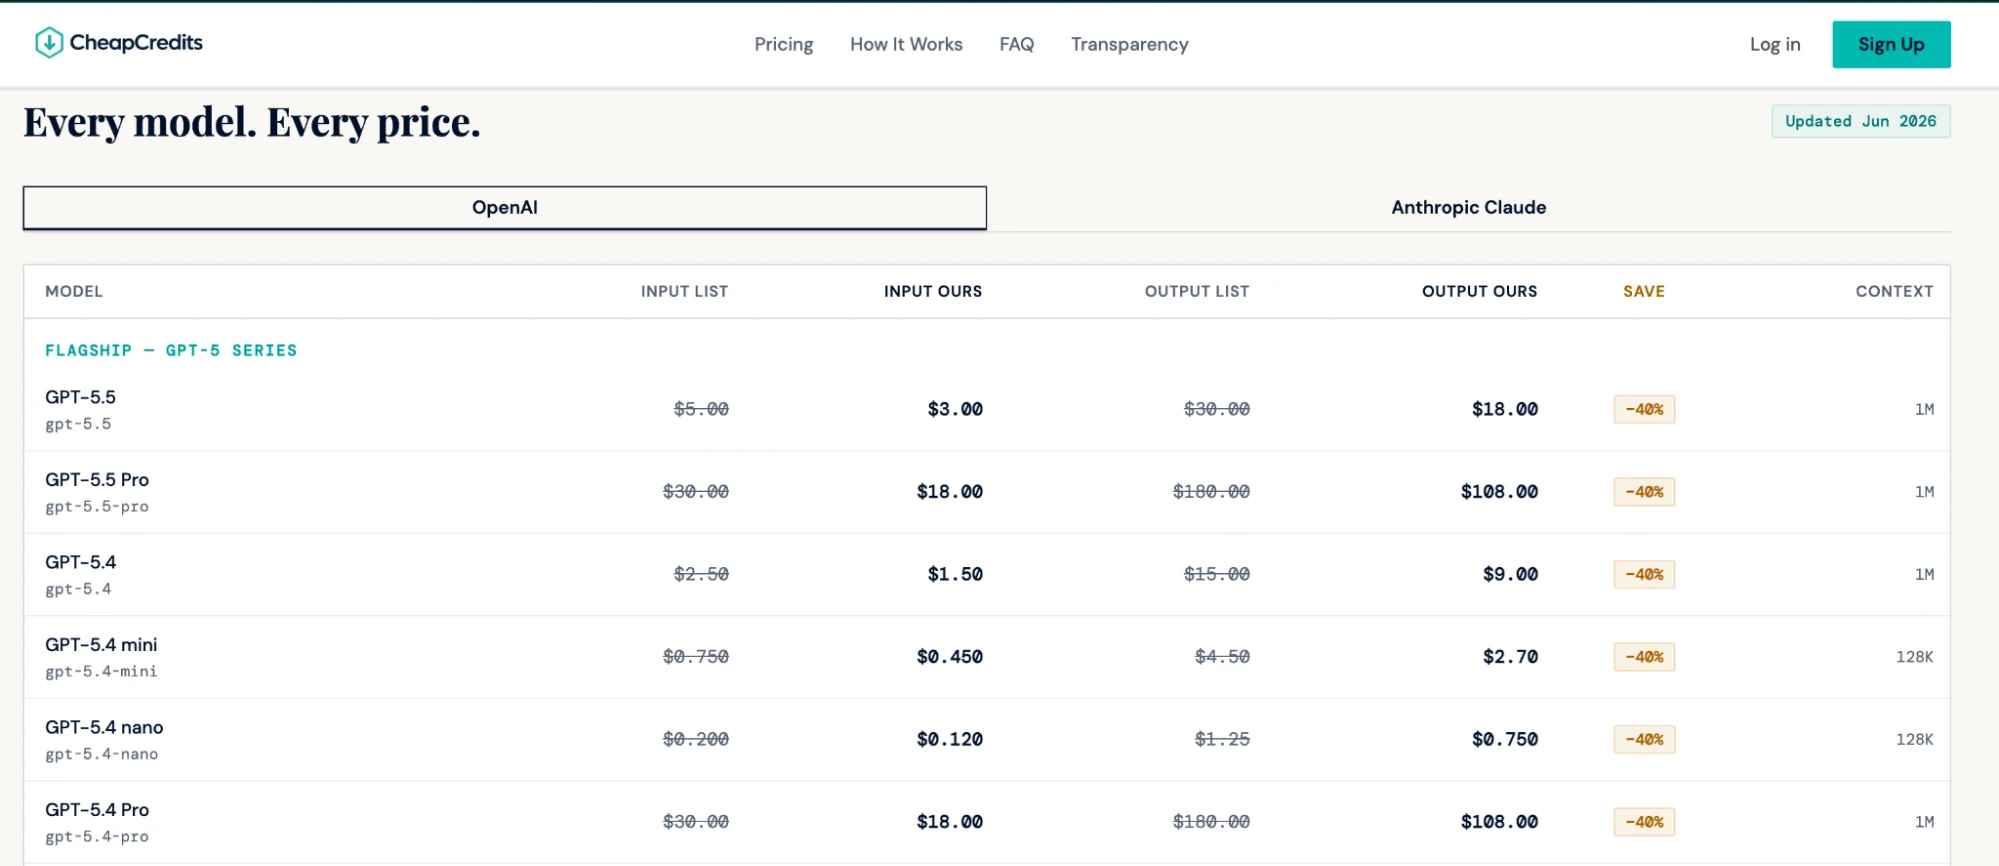Click the $2.70 output price for GPT-5.4 mini
The height and width of the screenshot is (866, 1999).
(1510, 657)
